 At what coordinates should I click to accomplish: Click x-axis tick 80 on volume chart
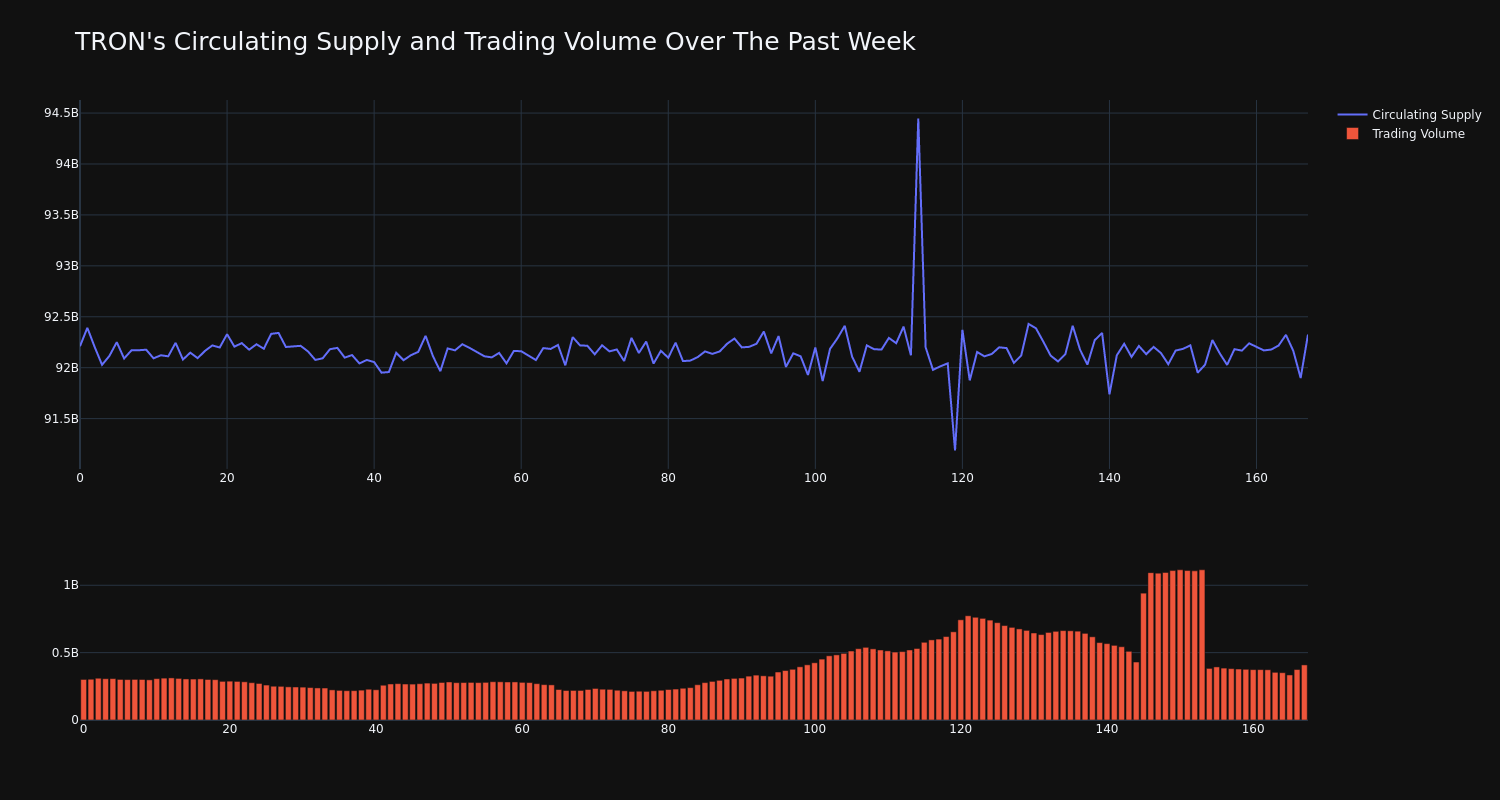coord(668,729)
